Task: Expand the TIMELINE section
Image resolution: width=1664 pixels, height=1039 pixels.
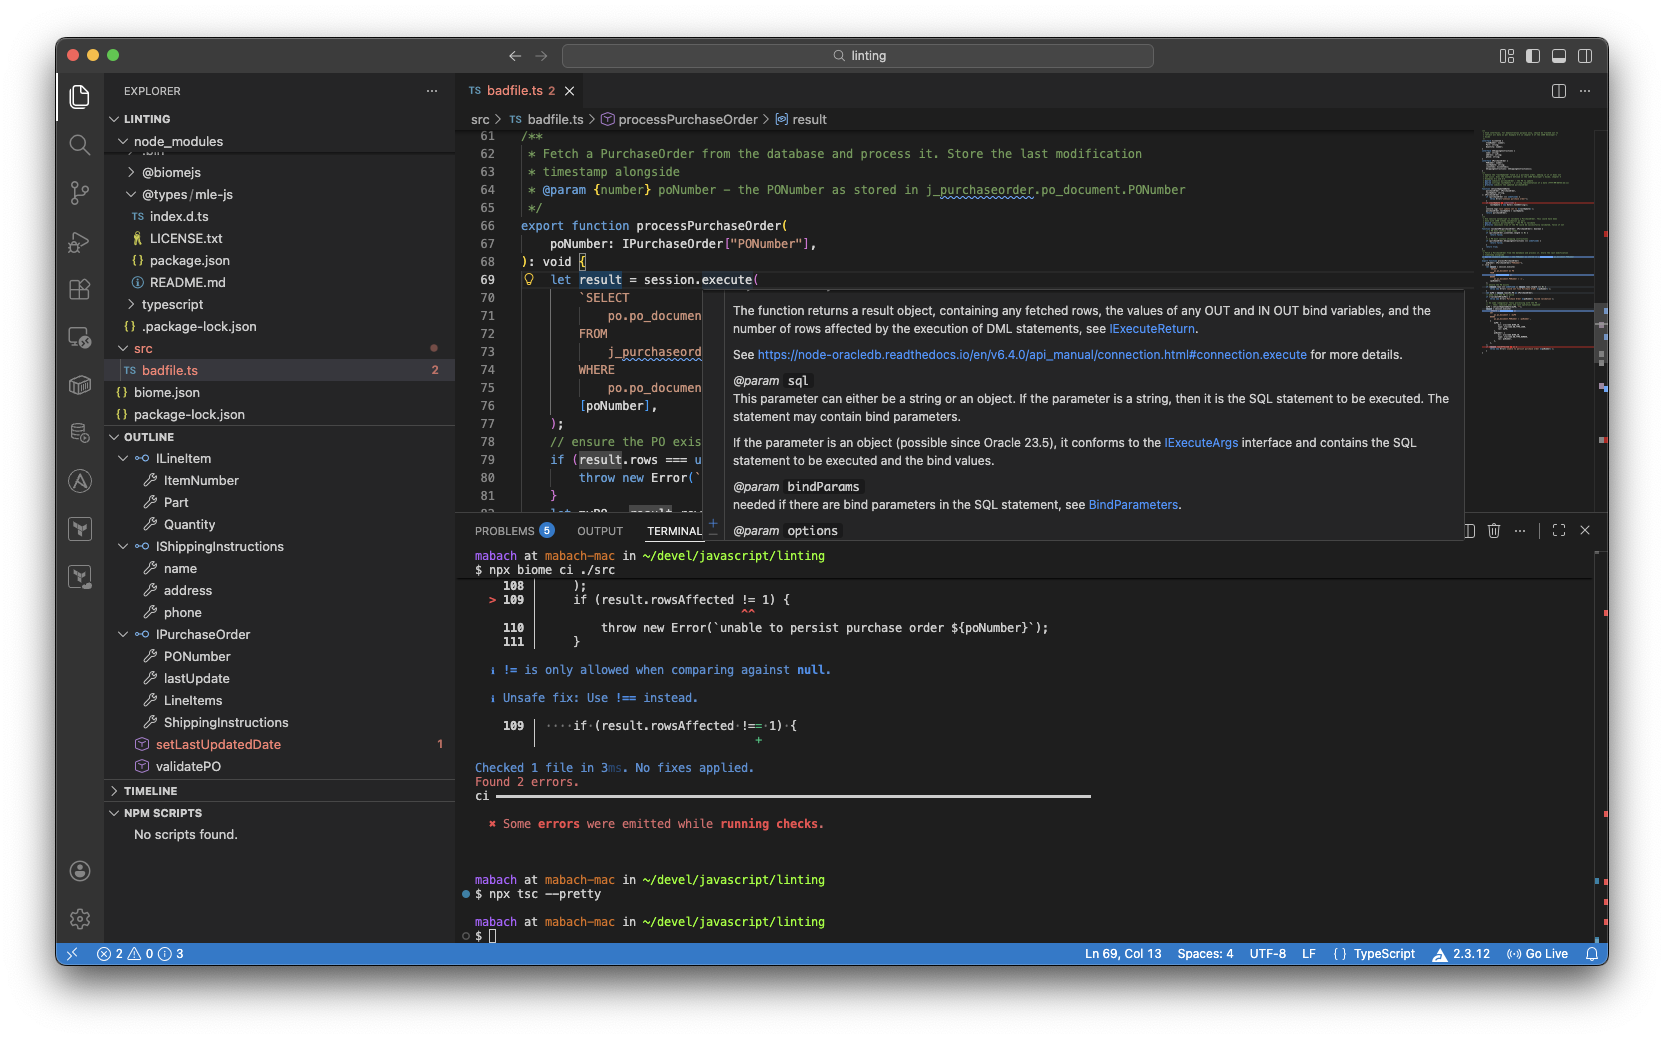Action: [x=150, y=791]
